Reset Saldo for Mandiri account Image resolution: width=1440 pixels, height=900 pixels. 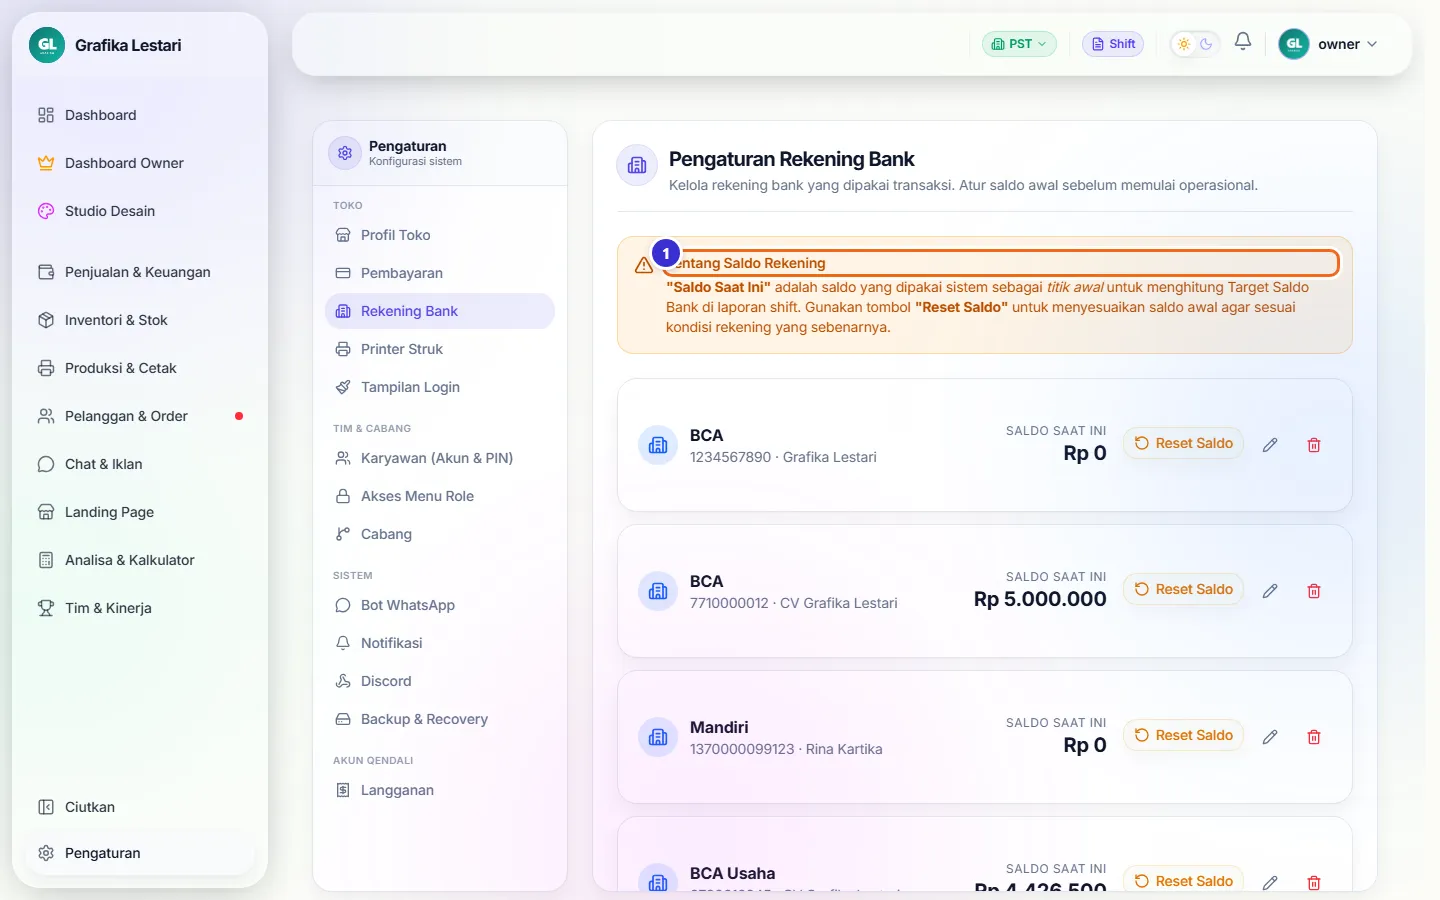click(1183, 735)
